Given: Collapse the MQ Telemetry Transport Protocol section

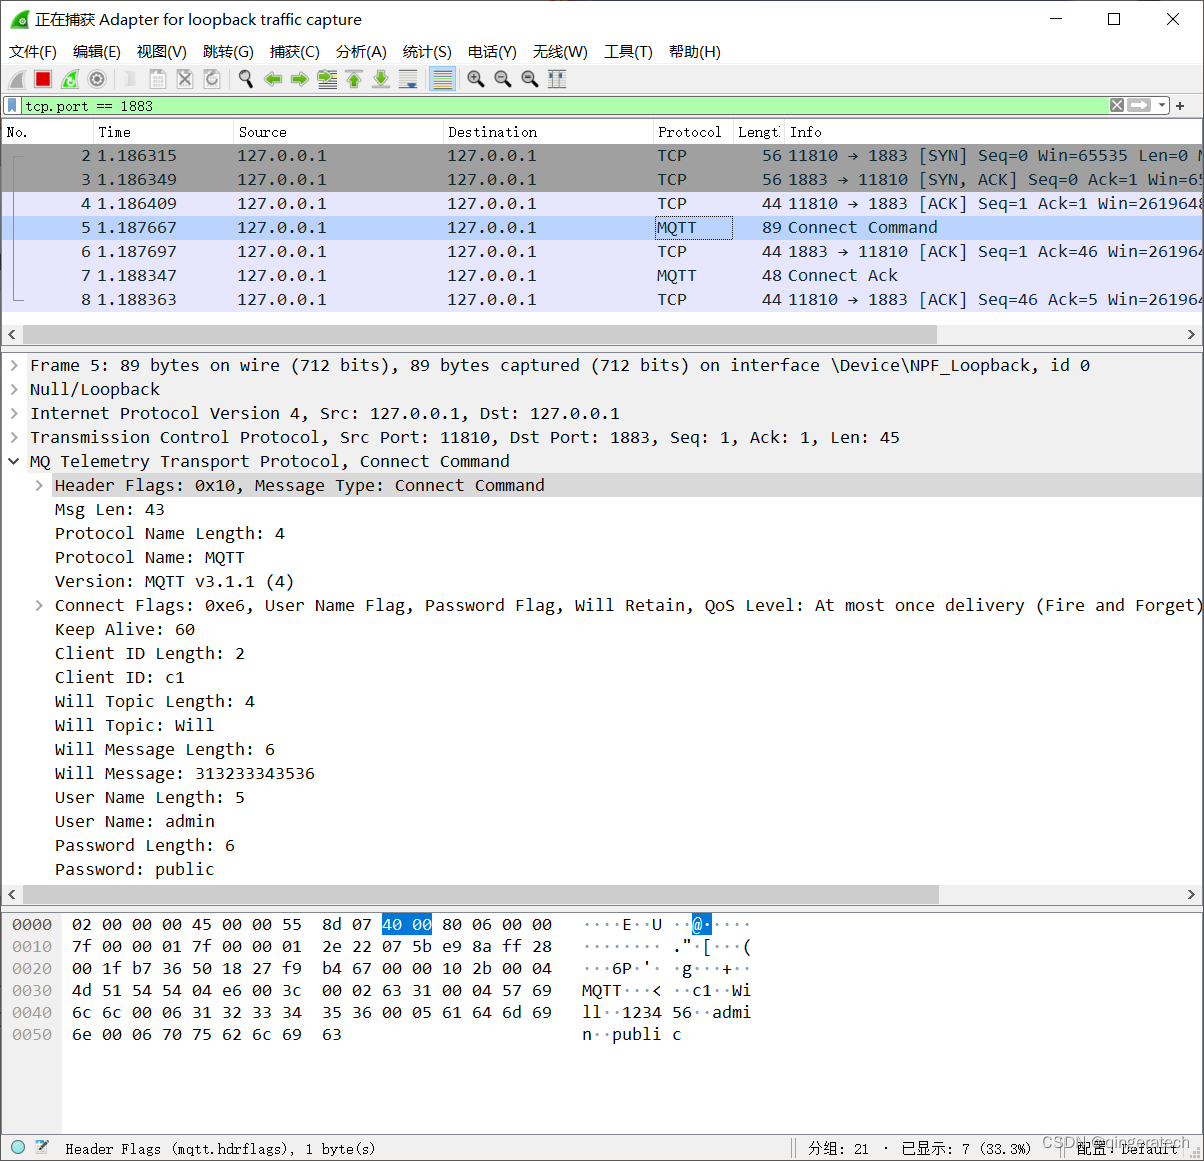Looking at the screenshot, I should coord(12,461).
